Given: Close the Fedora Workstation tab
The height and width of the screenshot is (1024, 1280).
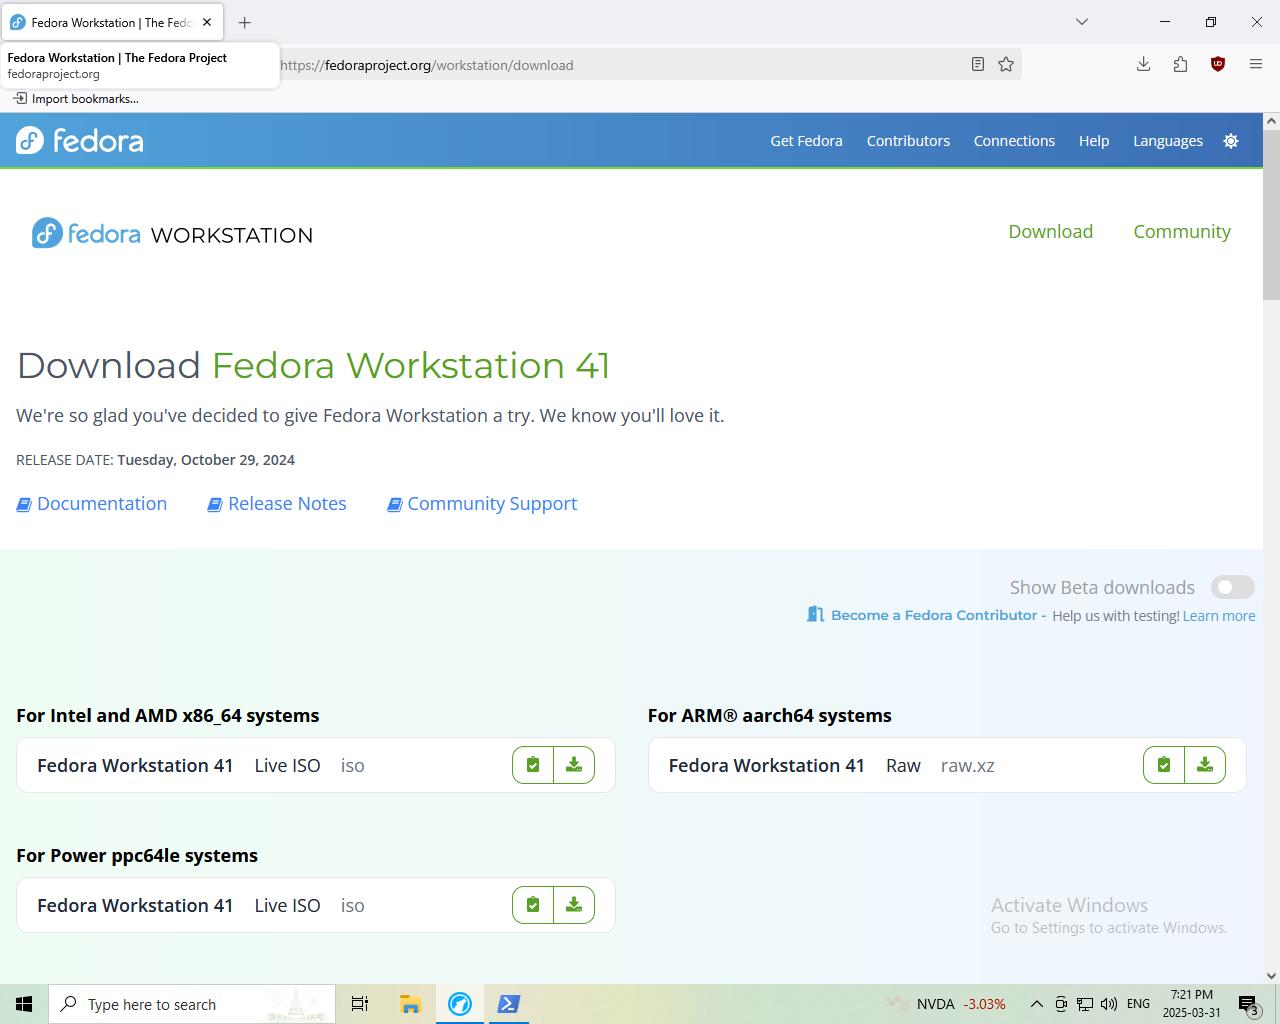Looking at the screenshot, I should (207, 22).
